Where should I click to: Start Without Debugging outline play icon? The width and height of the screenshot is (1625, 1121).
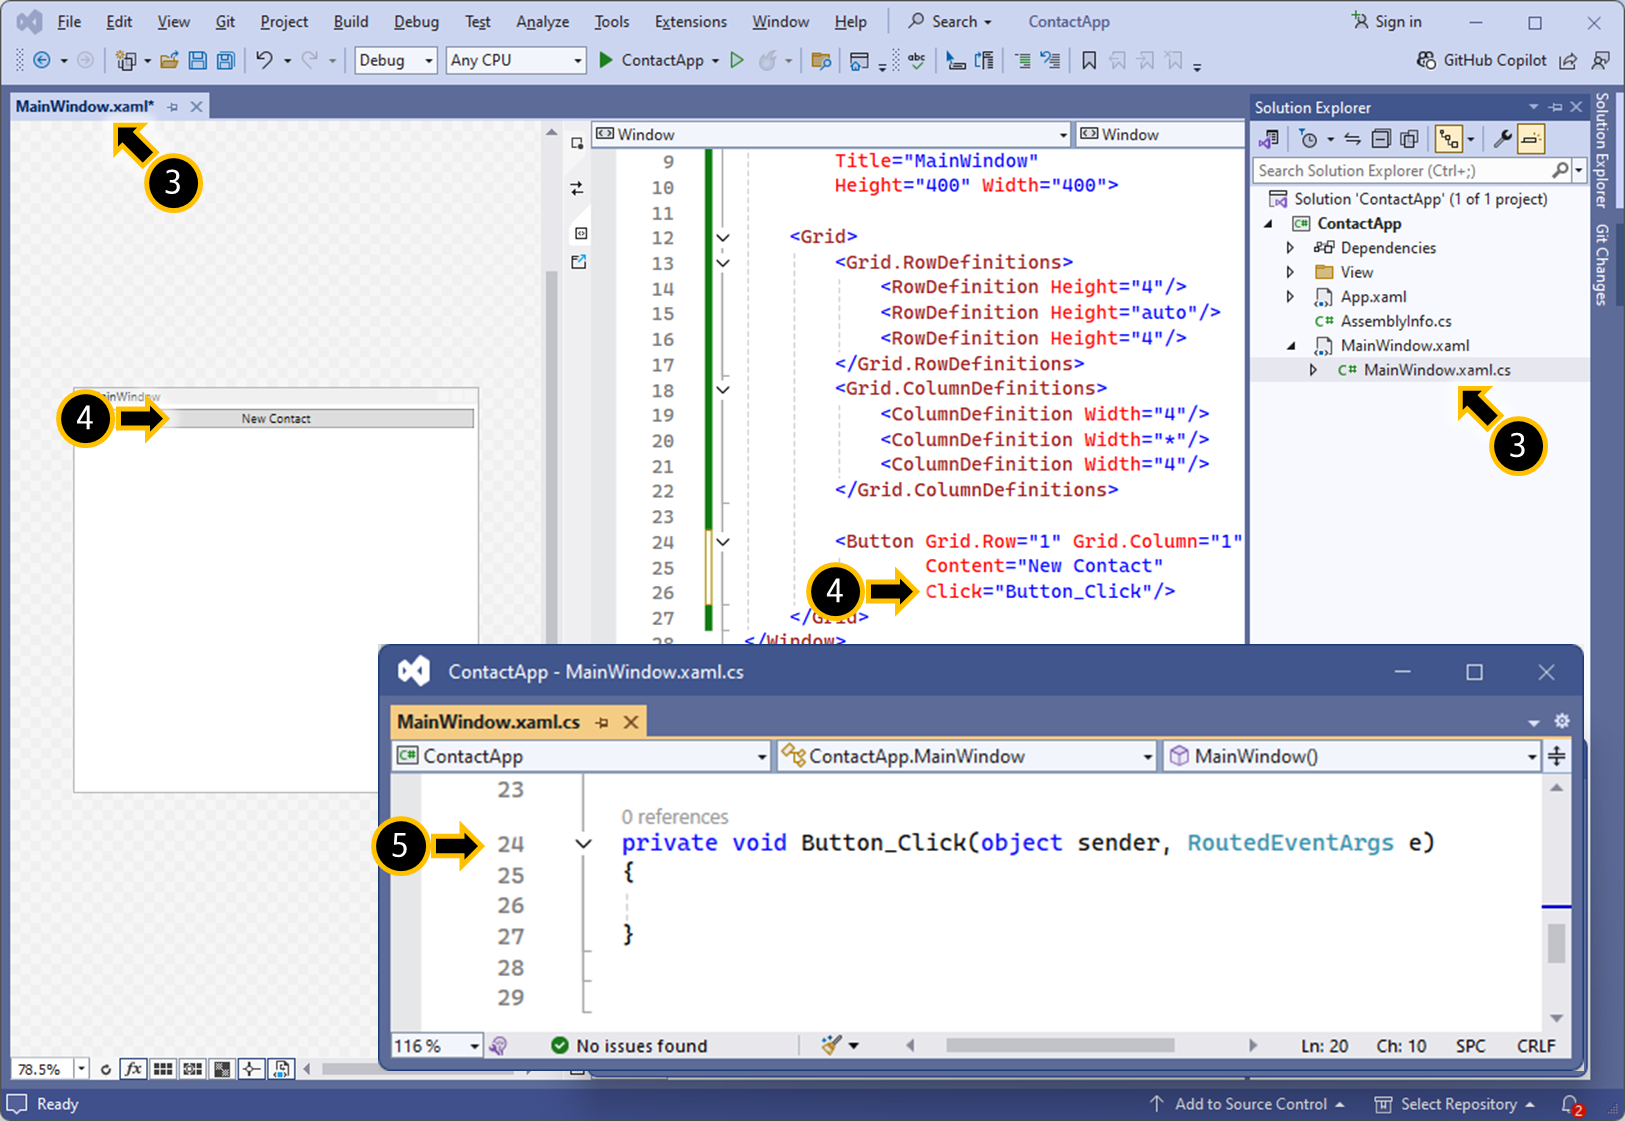point(737,60)
